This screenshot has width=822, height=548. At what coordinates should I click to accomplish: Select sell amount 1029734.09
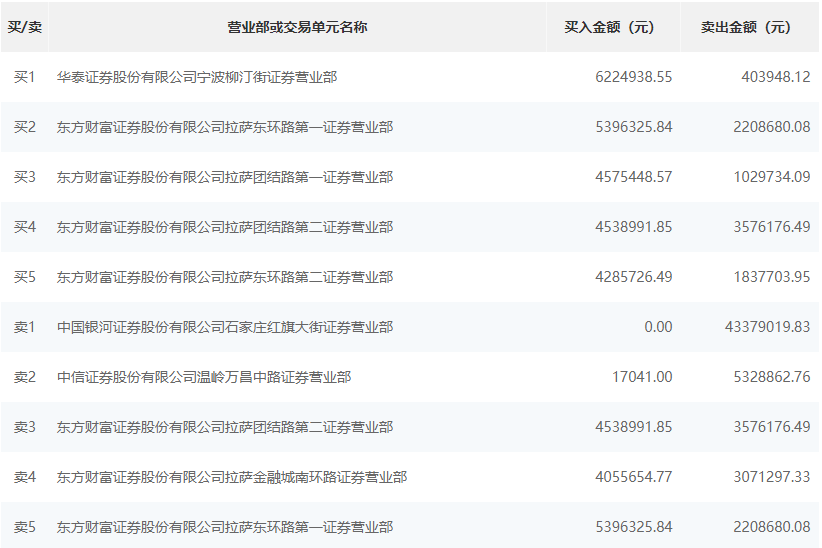pyautogui.click(x=772, y=177)
